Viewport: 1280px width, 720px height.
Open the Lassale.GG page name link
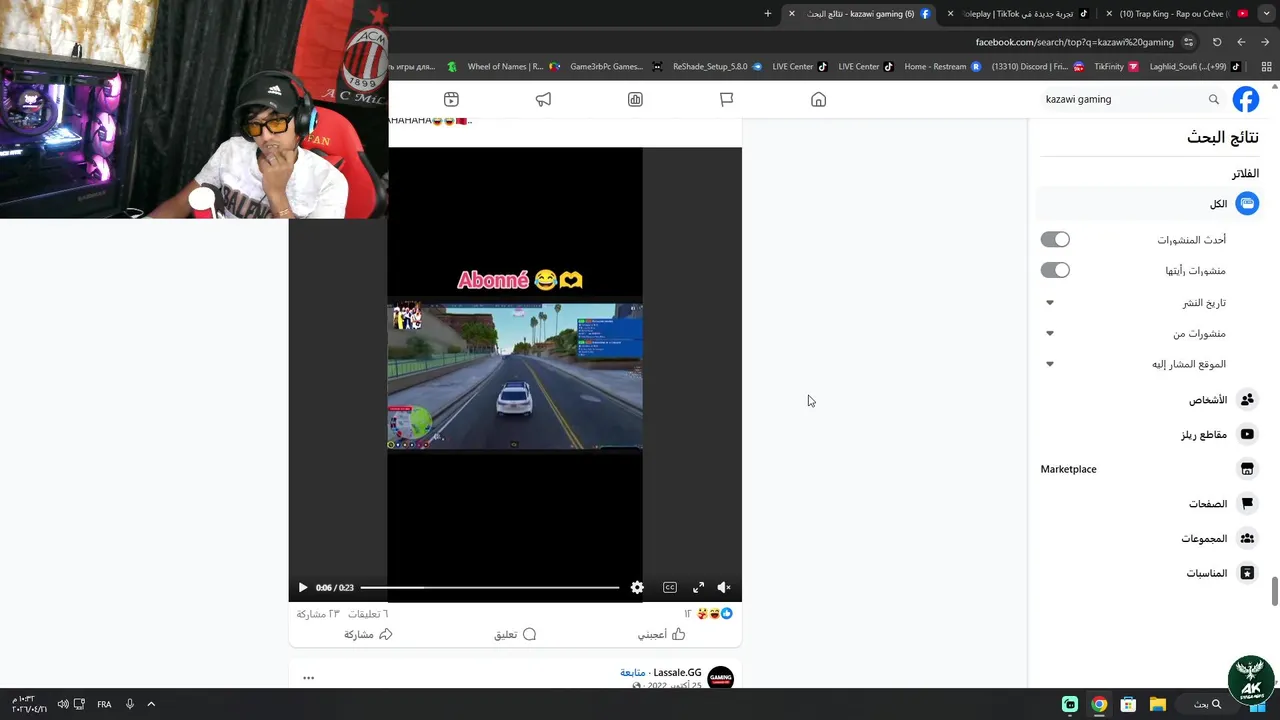click(x=677, y=673)
